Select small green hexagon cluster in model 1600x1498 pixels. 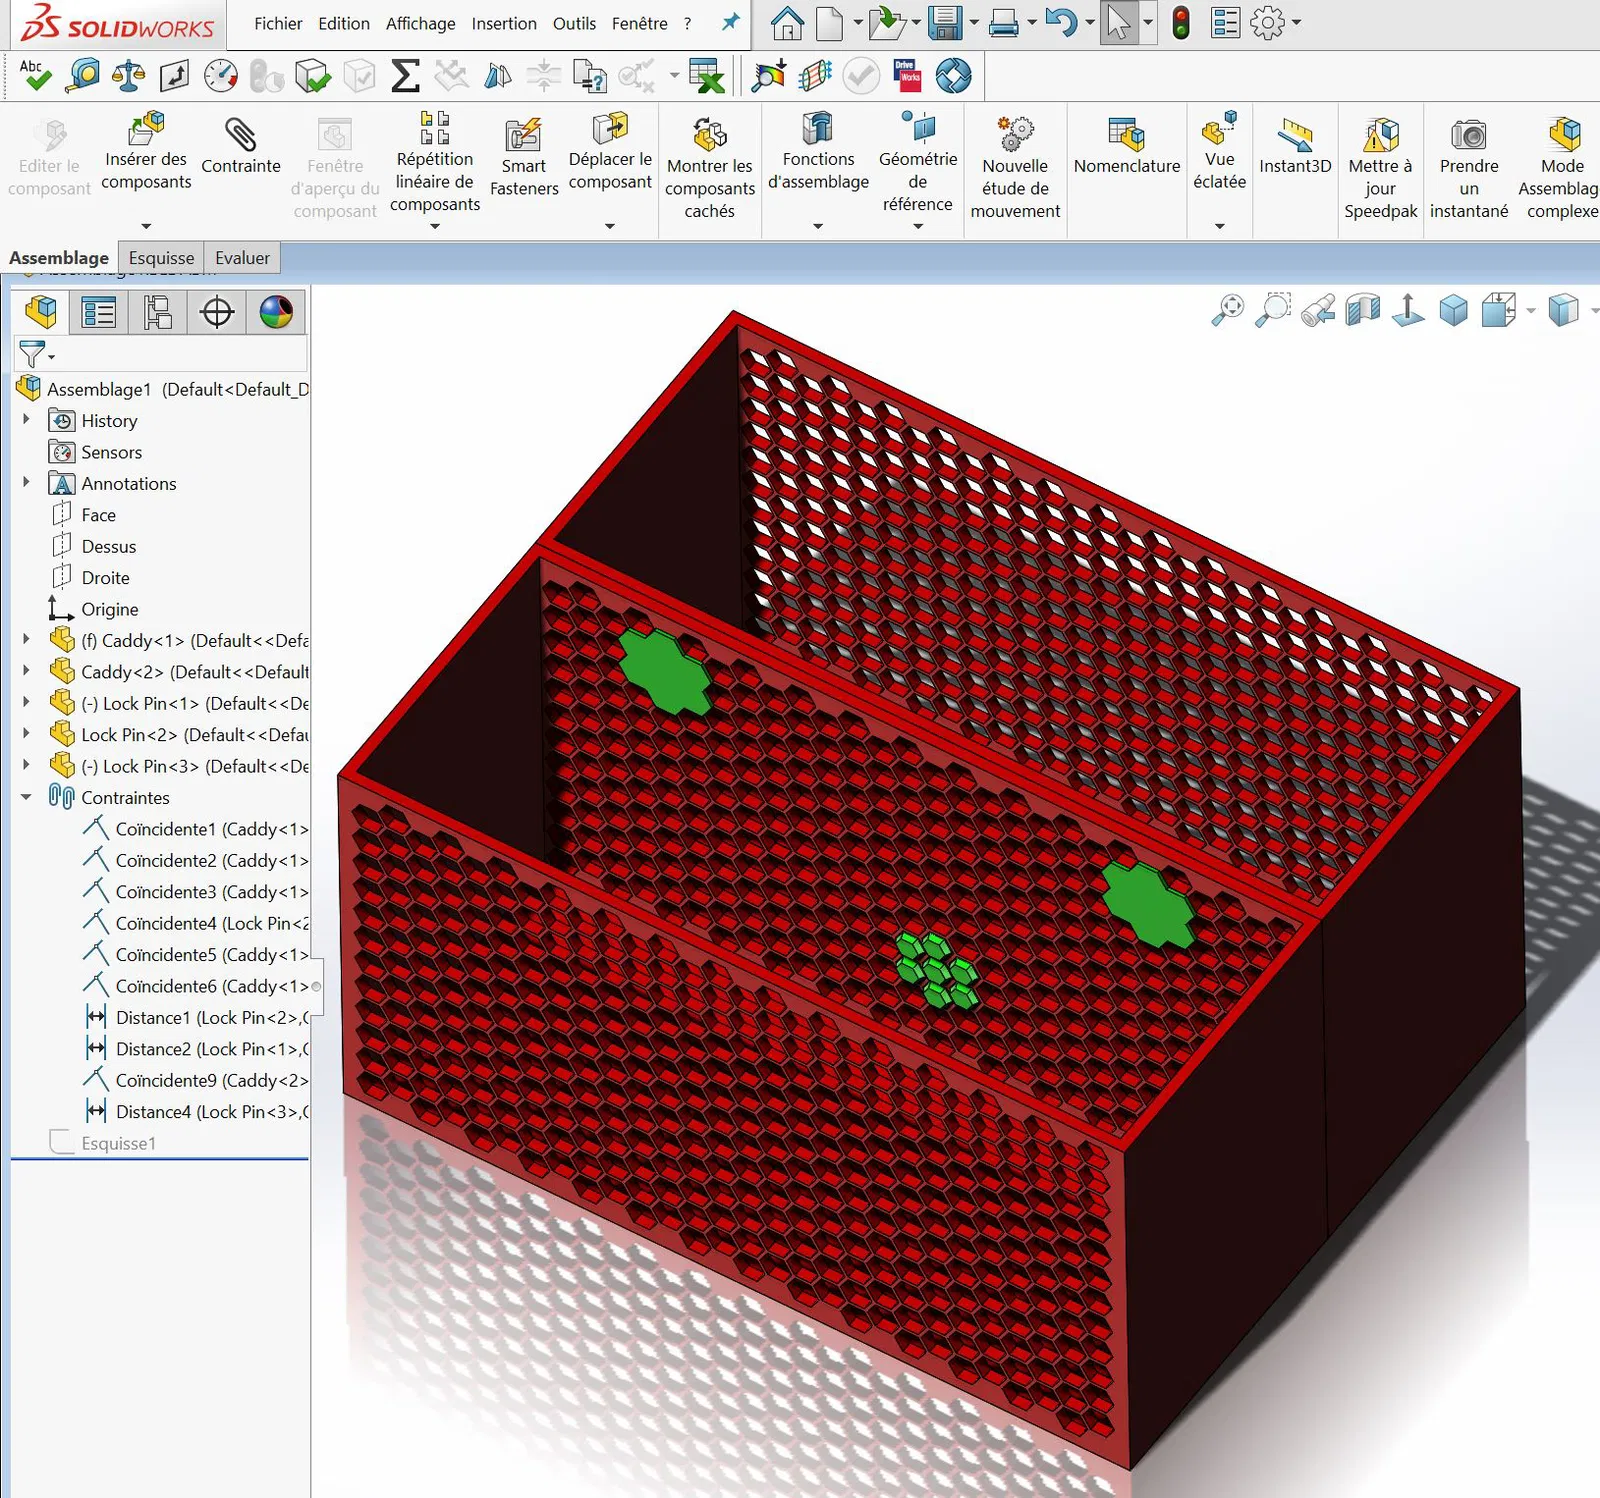coord(937,969)
